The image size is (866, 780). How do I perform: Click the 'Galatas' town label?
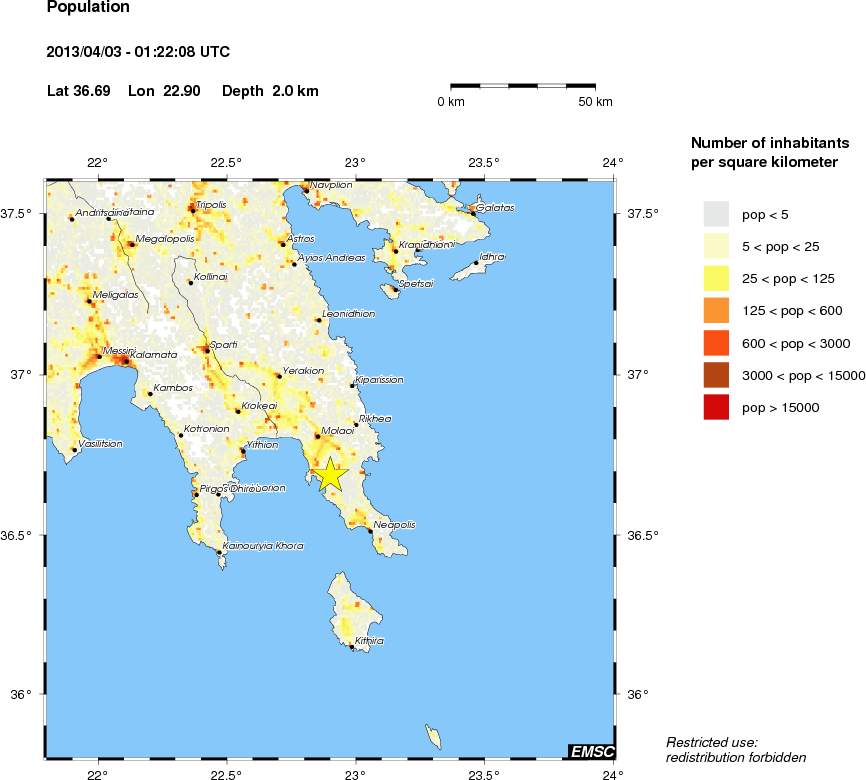495,208
